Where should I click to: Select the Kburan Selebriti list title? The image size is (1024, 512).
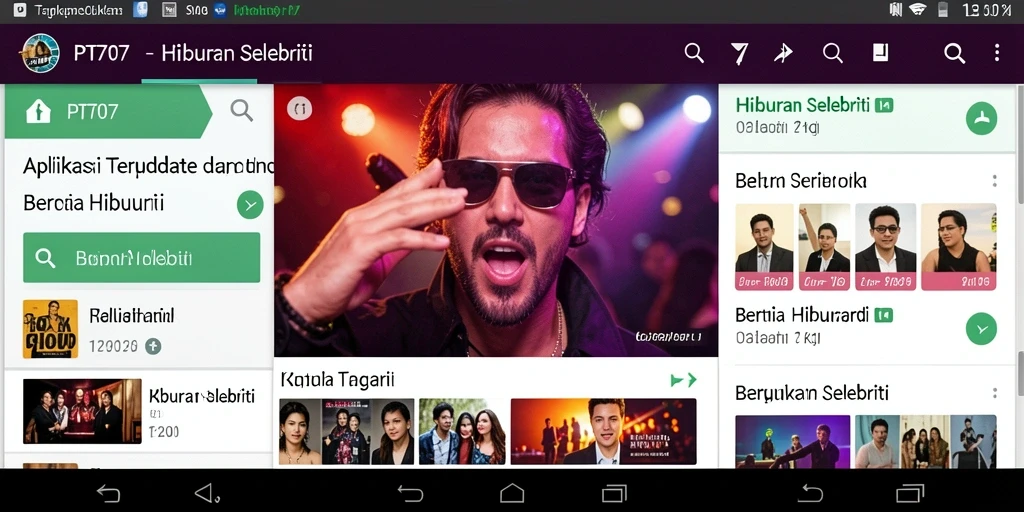pos(202,396)
